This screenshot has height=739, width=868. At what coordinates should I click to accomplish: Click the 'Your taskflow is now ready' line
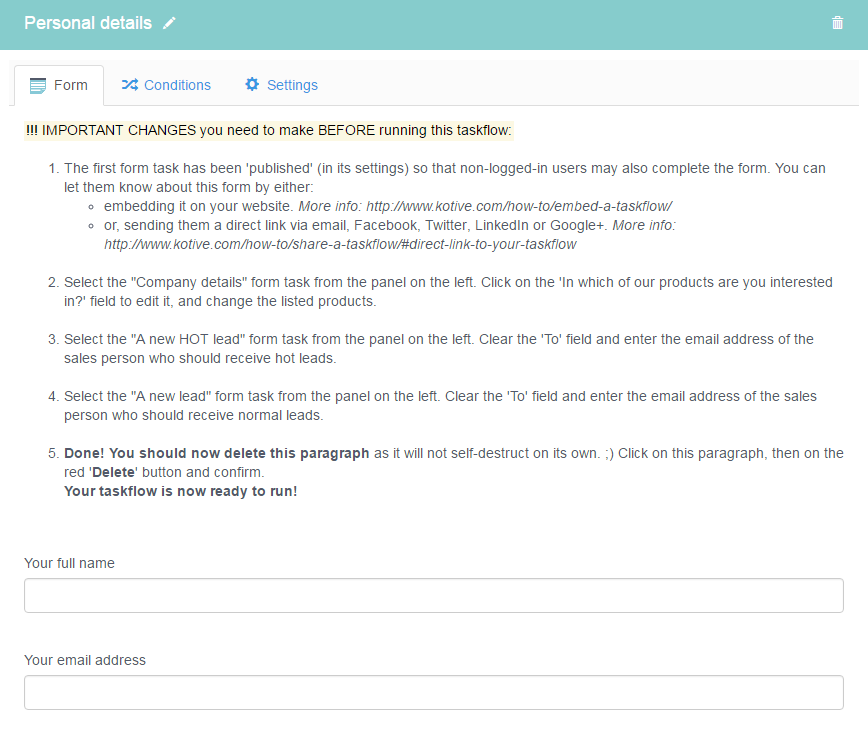180,492
